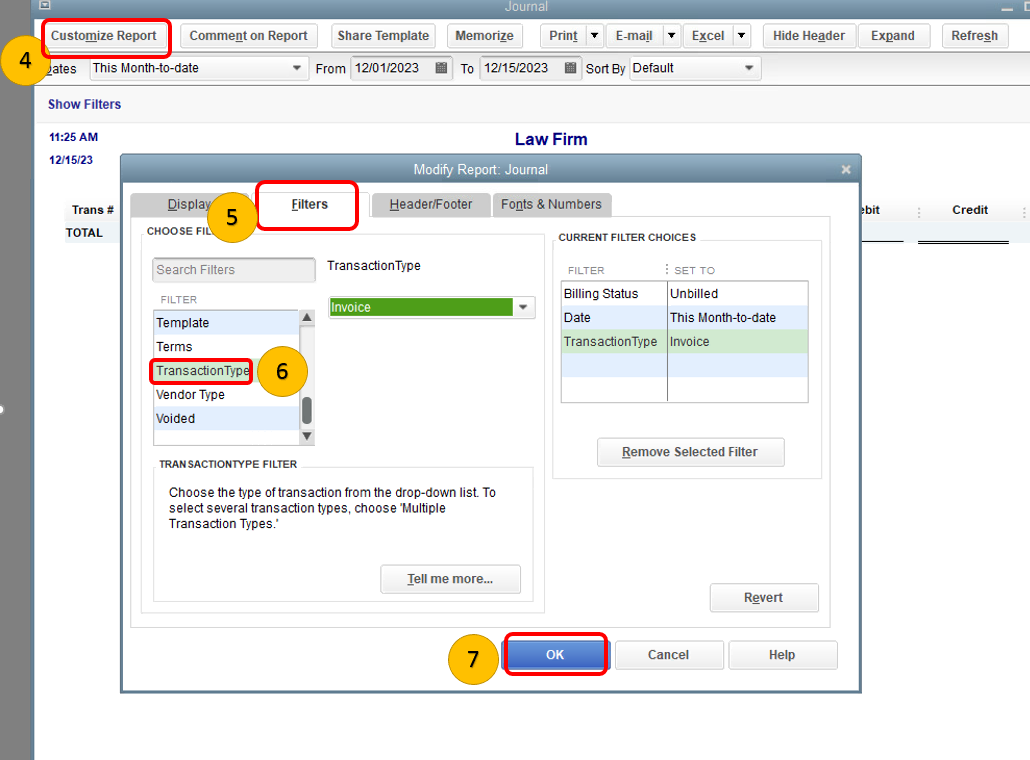Click Hide Header on the toolbar
The height and width of the screenshot is (760, 1030).
(809, 35)
